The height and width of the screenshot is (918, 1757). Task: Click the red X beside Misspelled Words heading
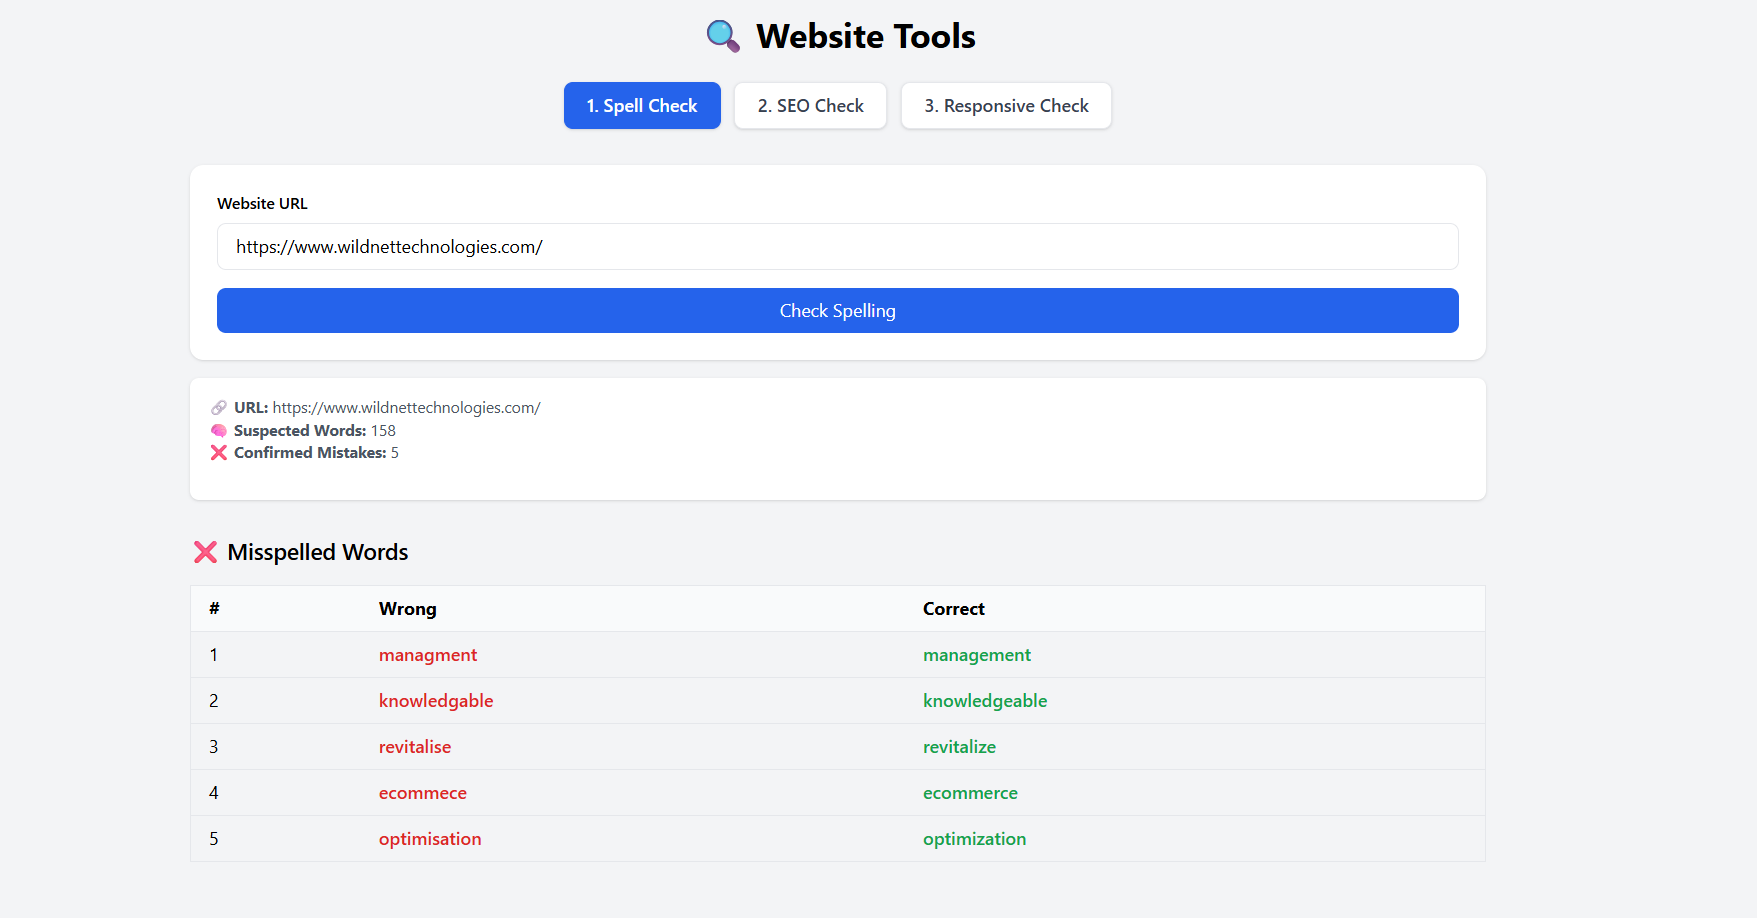coord(204,551)
